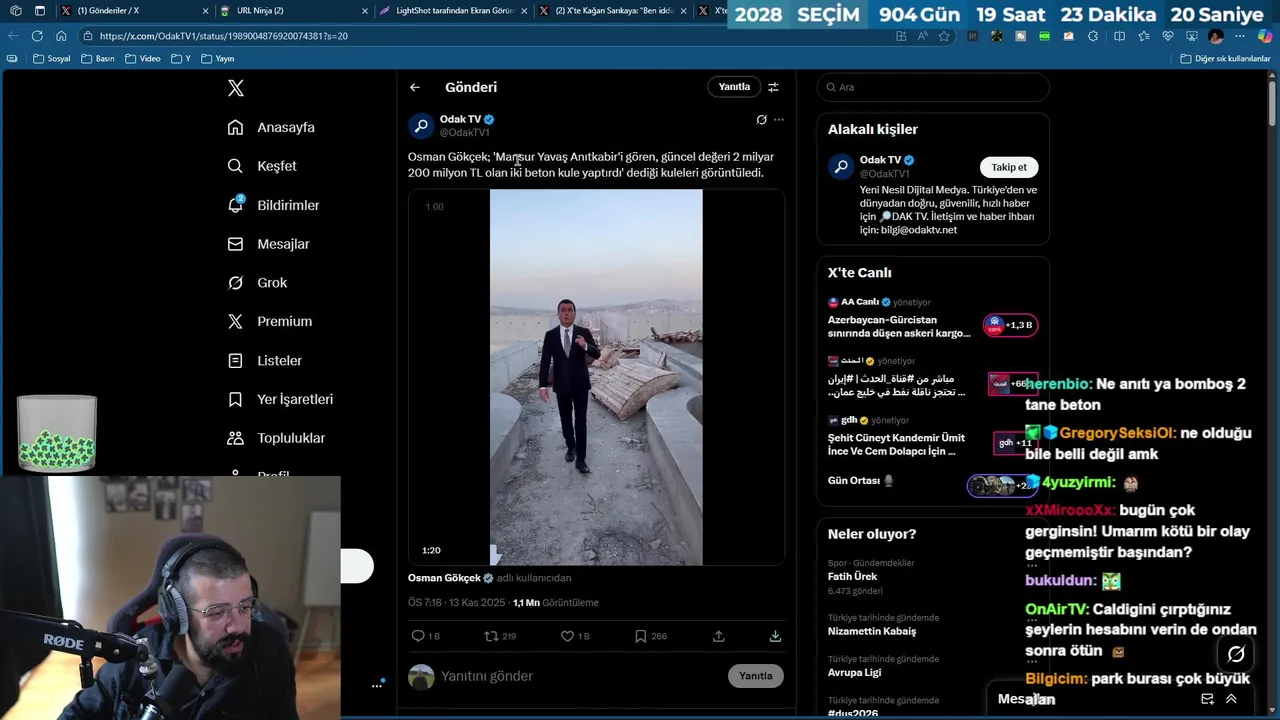Compose new message in Mesajlar drawer

pyautogui.click(x=1207, y=699)
